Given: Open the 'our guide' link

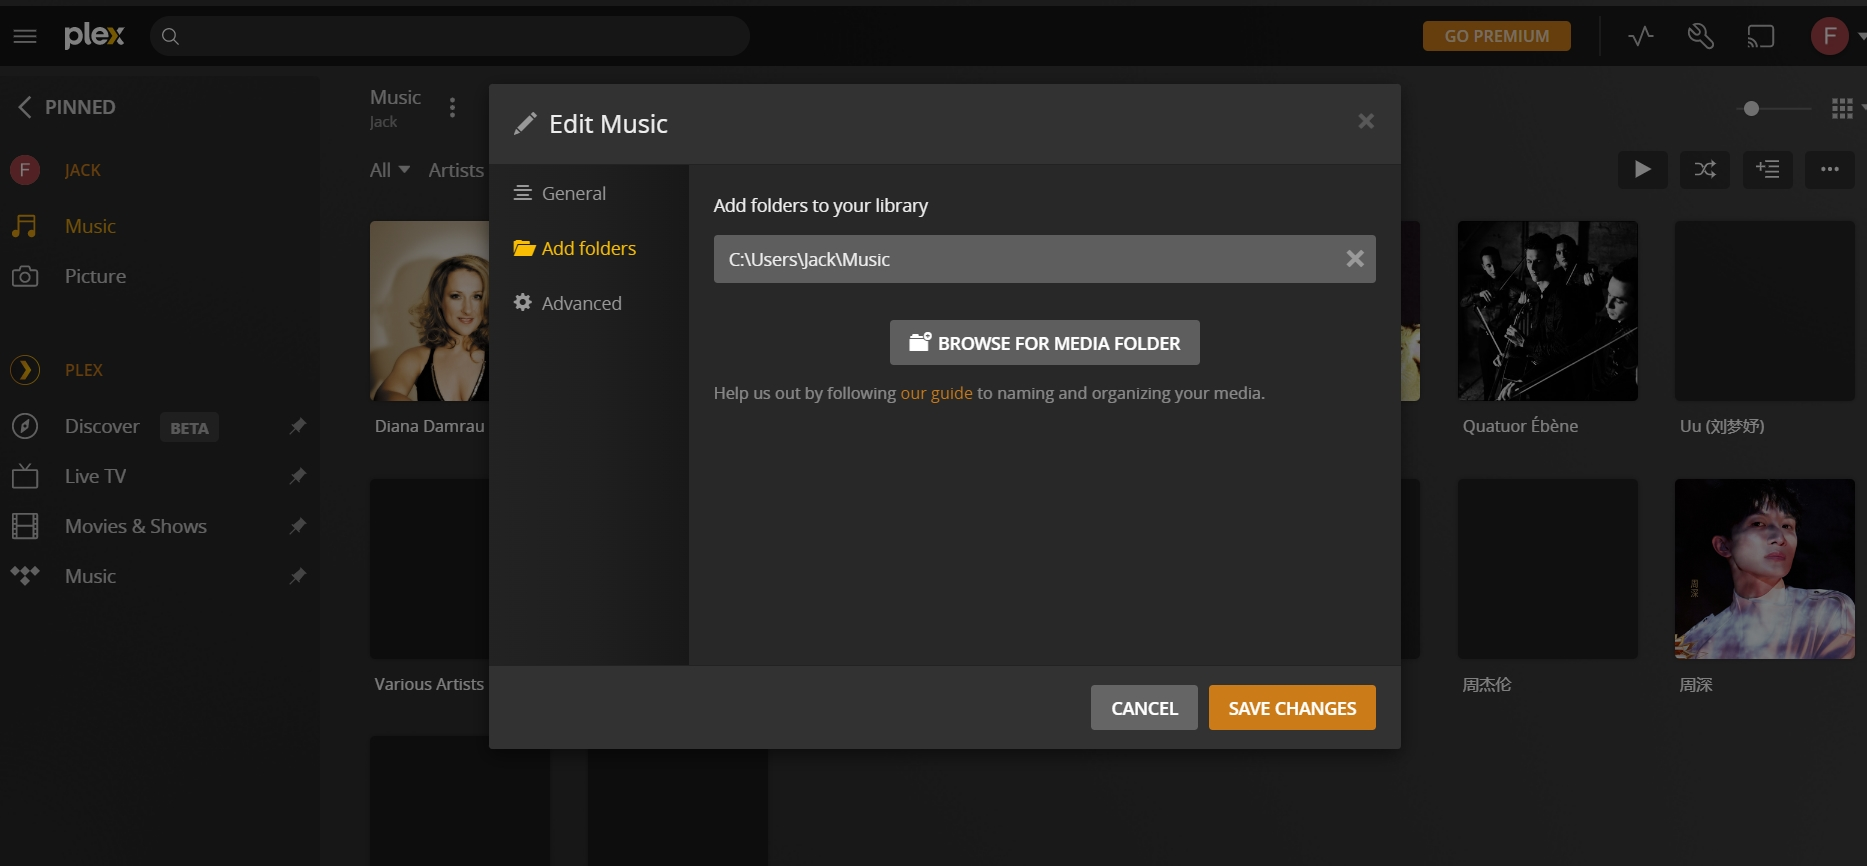Looking at the screenshot, I should pos(936,393).
